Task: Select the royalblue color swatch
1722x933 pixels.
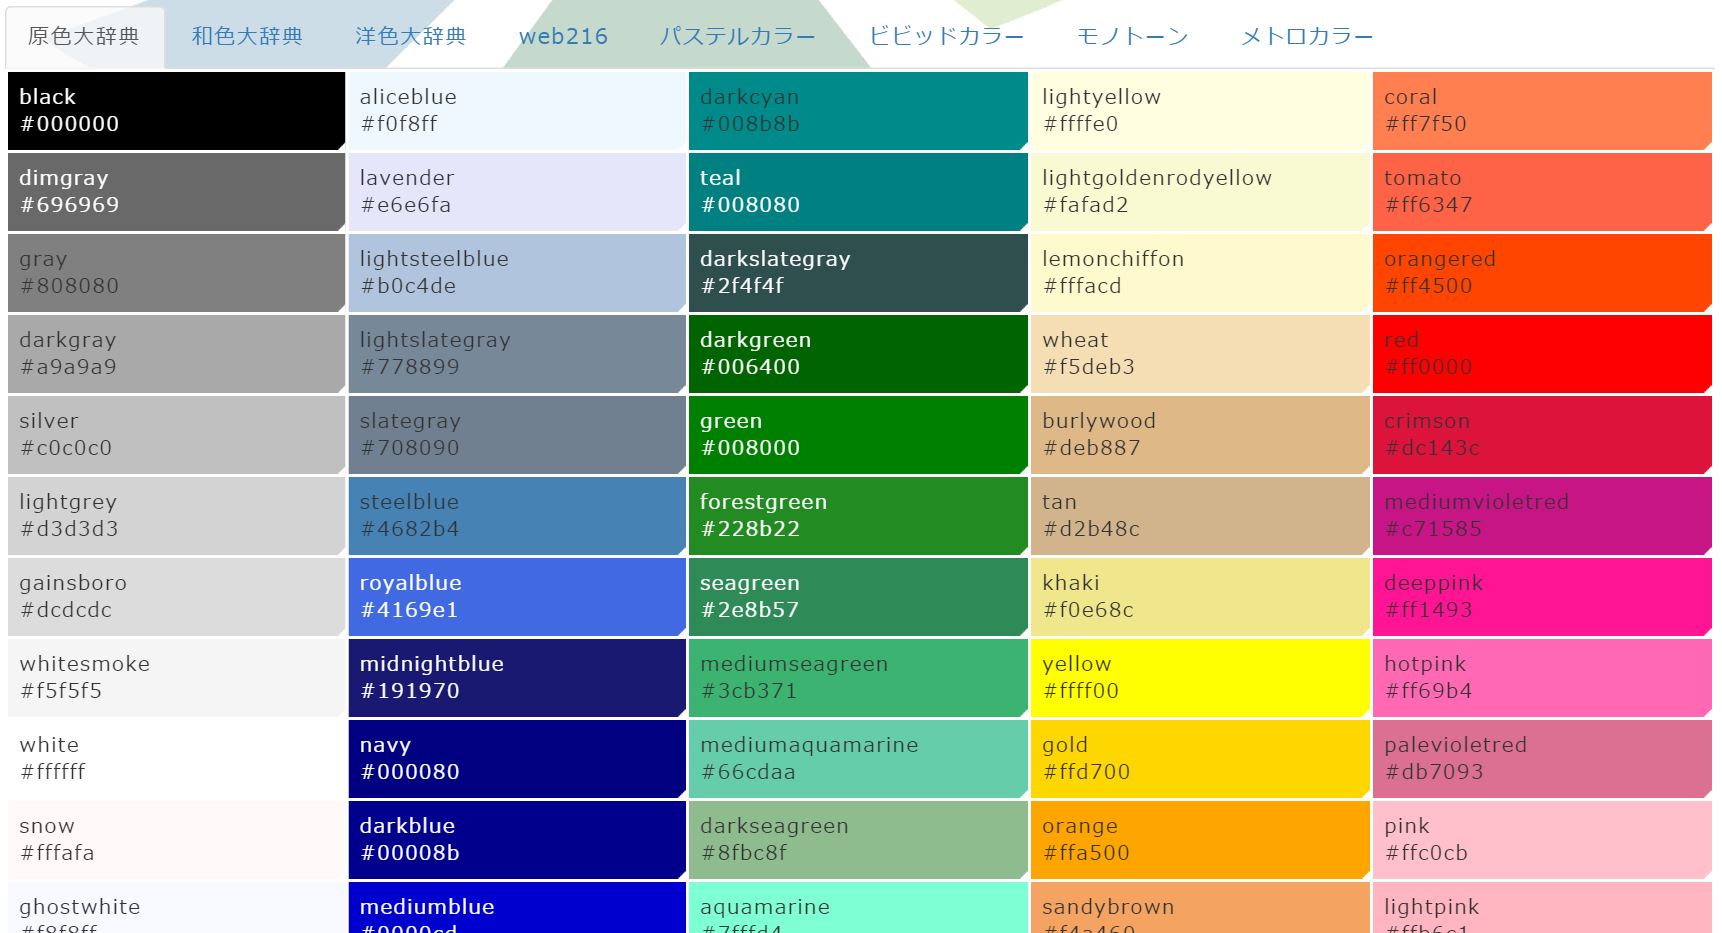Action: (x=515, y=596)
